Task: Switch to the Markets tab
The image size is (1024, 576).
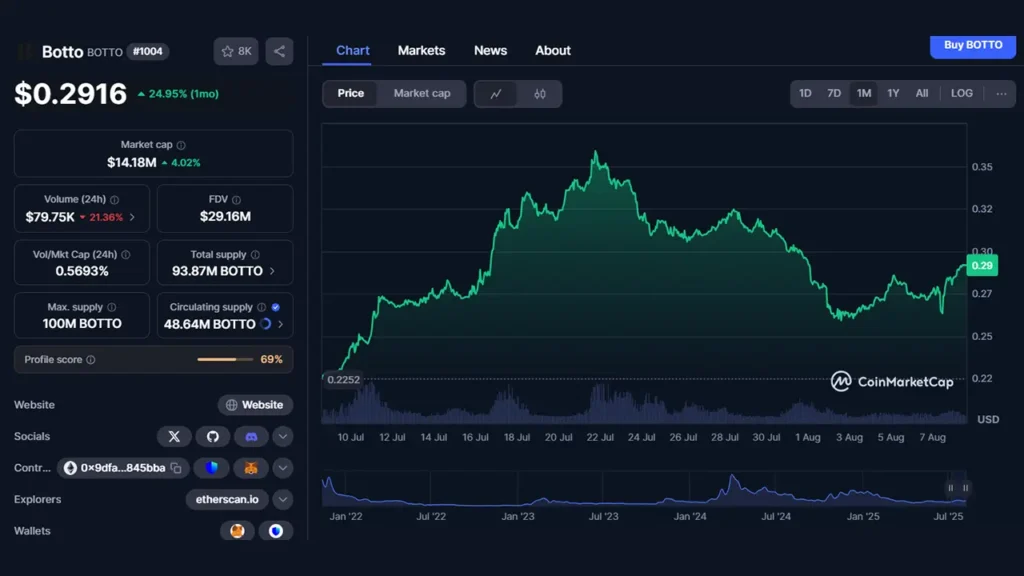Action: (x=421, y=50)
